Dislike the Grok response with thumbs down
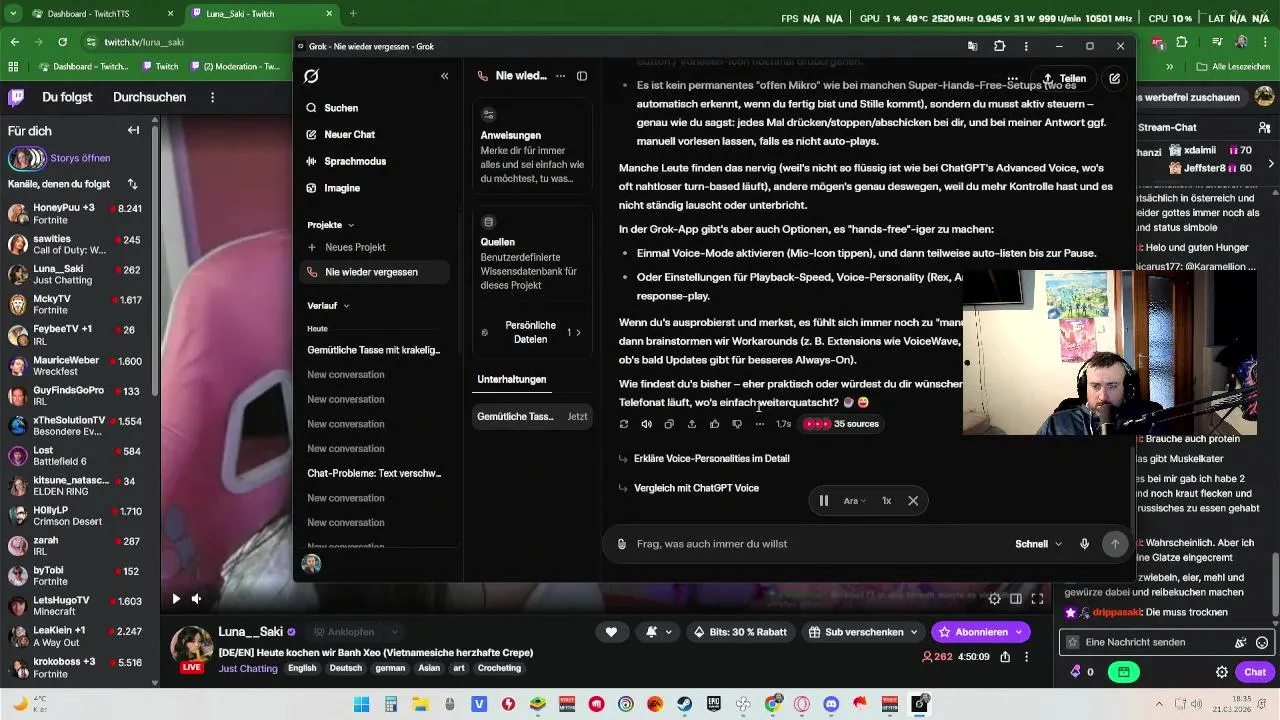Image resolution: width=1280 pixels, height=720 pixels. (x=737, y=424)
